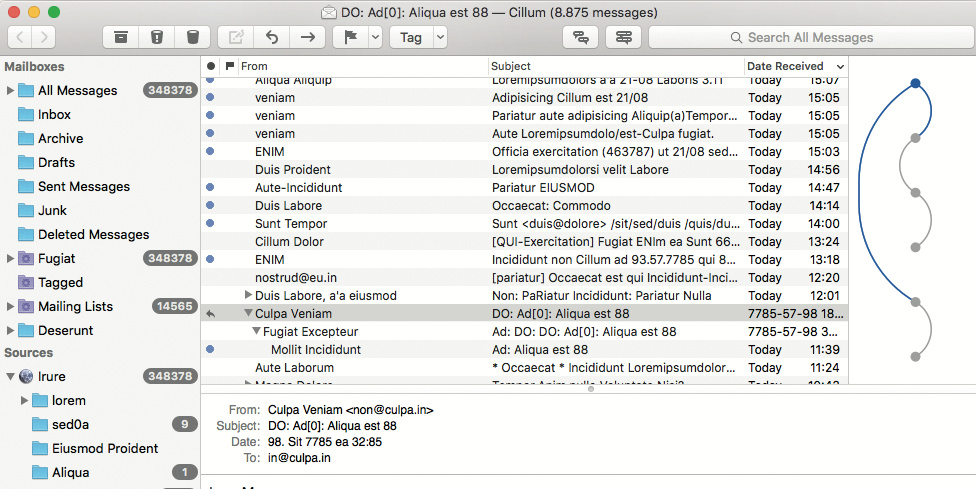Click the bottom gray node in thread graph
Screen dimensions: 976x489
click(x=915, y=356)
